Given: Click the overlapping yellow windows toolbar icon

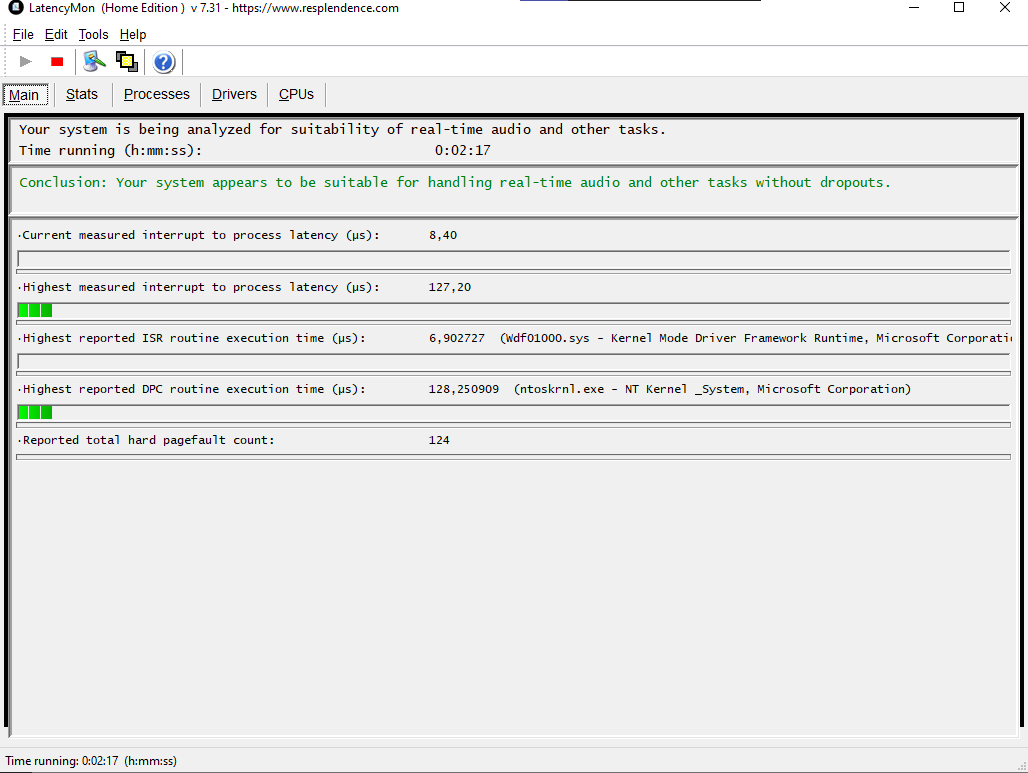Looking at the screenshot, I should 126,62.
